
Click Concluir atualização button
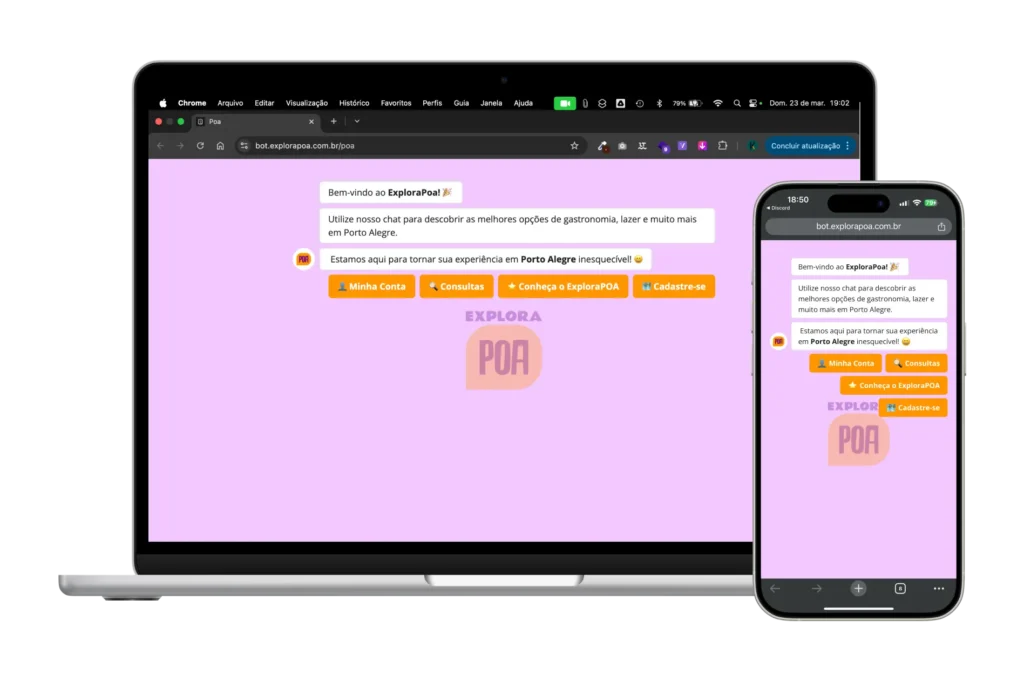tap(805, 146)
